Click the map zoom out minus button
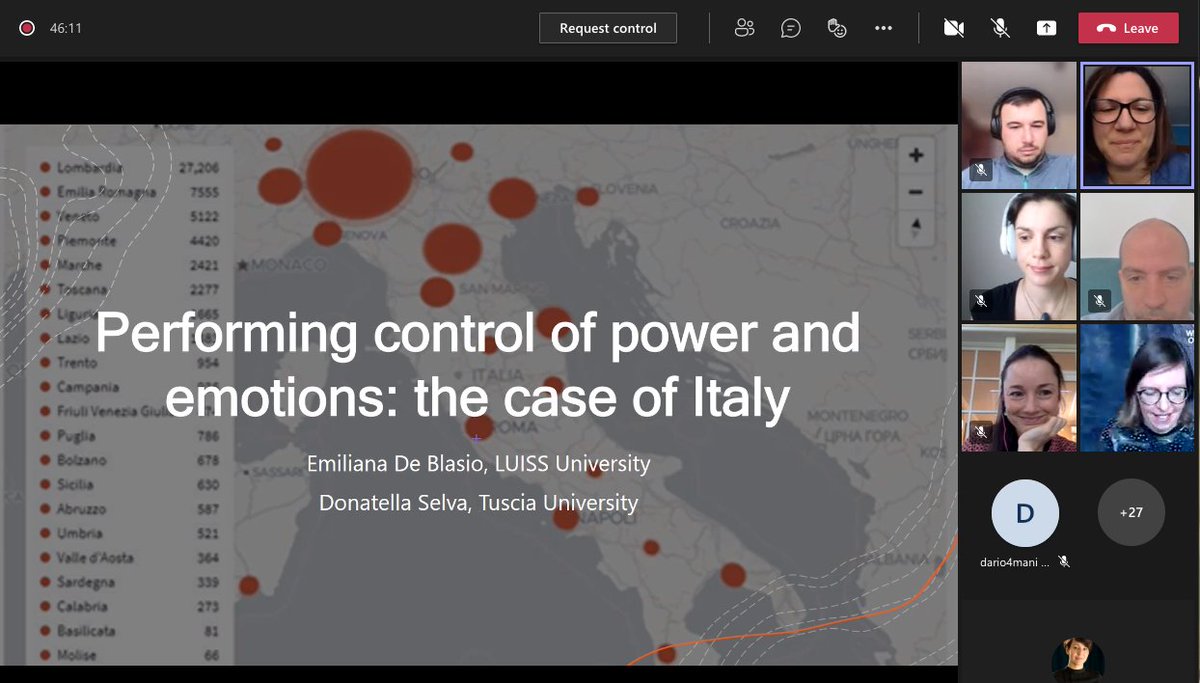Screen dimensions: 1200x683 pyautogui.click(x=916, y=192)
